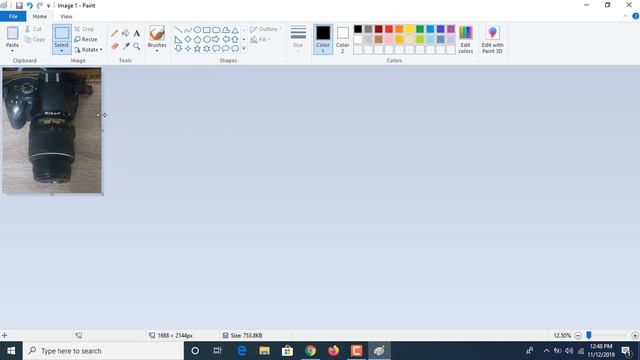640x360 pixels.
Task: Switch to the View tab
Action: pos(66,16)
